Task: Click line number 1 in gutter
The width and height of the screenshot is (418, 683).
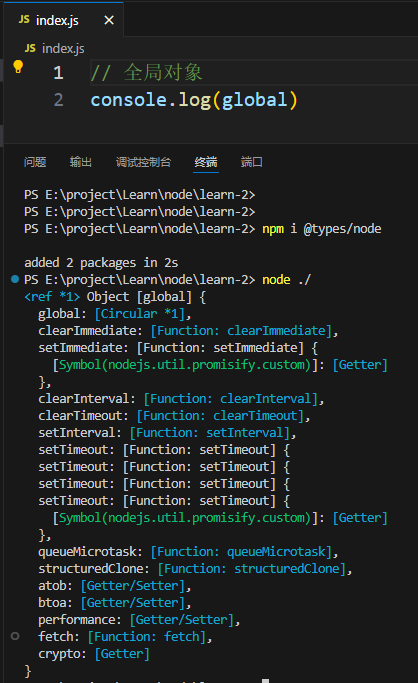Action: coord(58,73)
